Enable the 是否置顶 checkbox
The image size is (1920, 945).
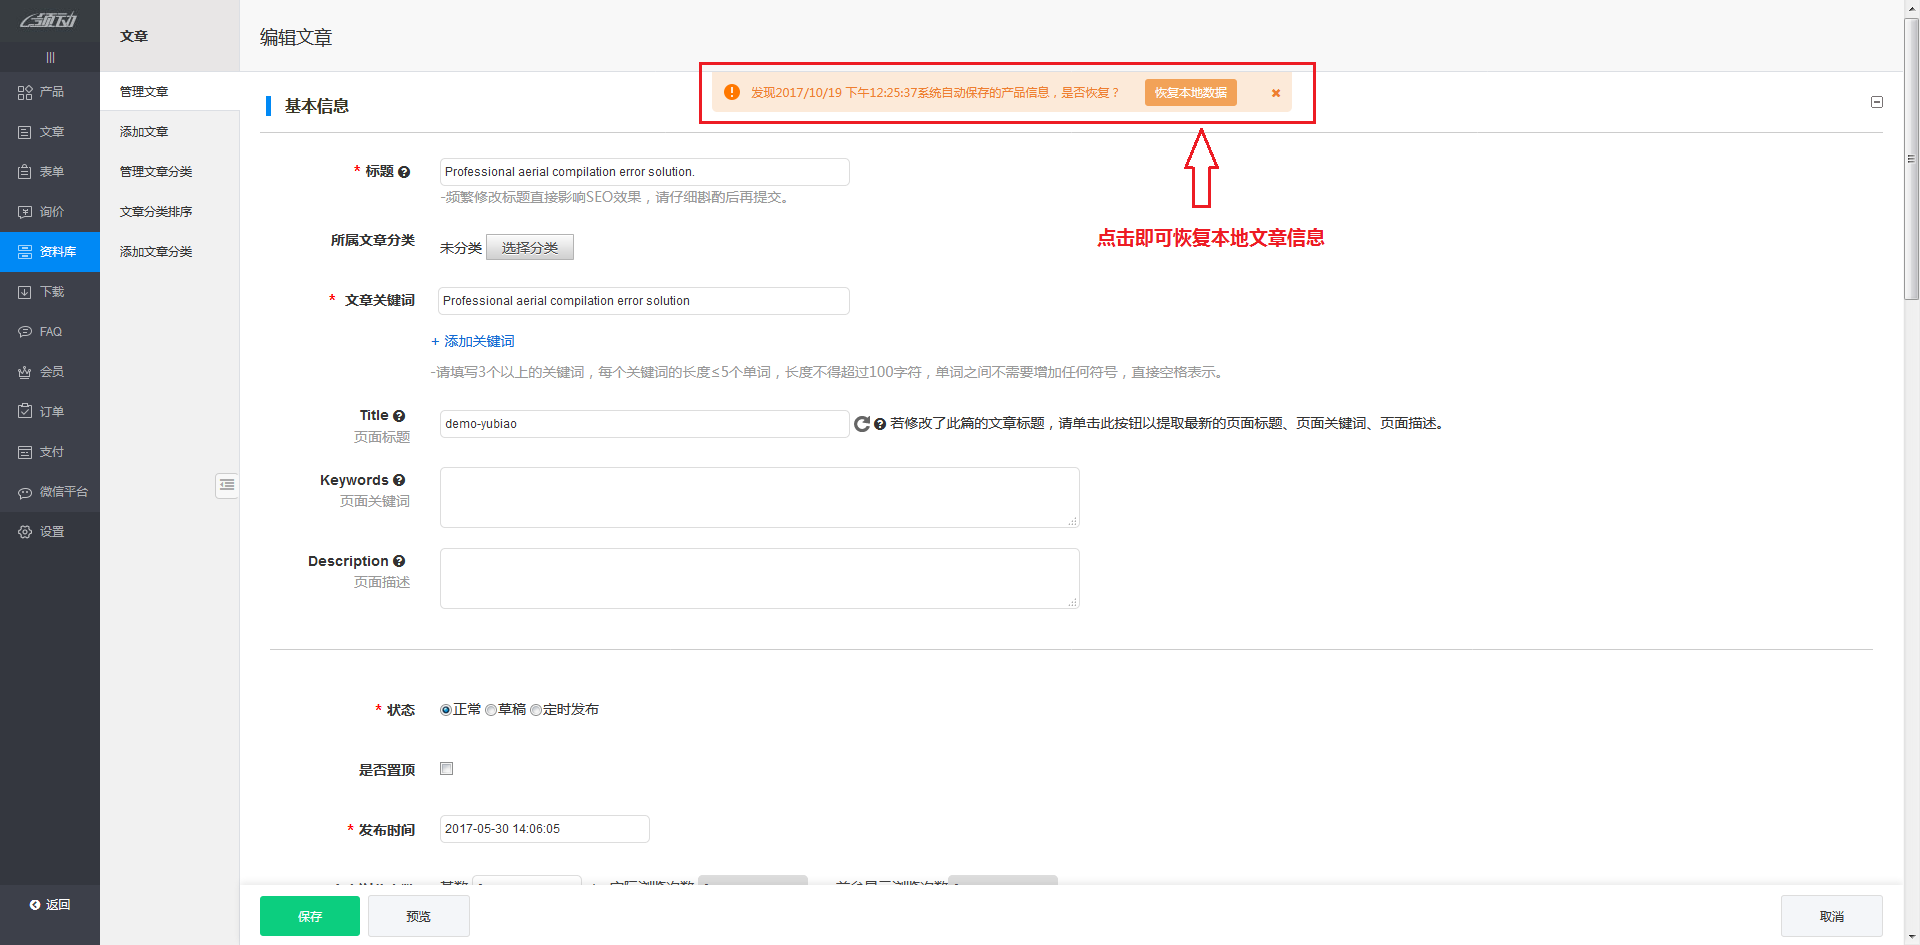point(446,768)
